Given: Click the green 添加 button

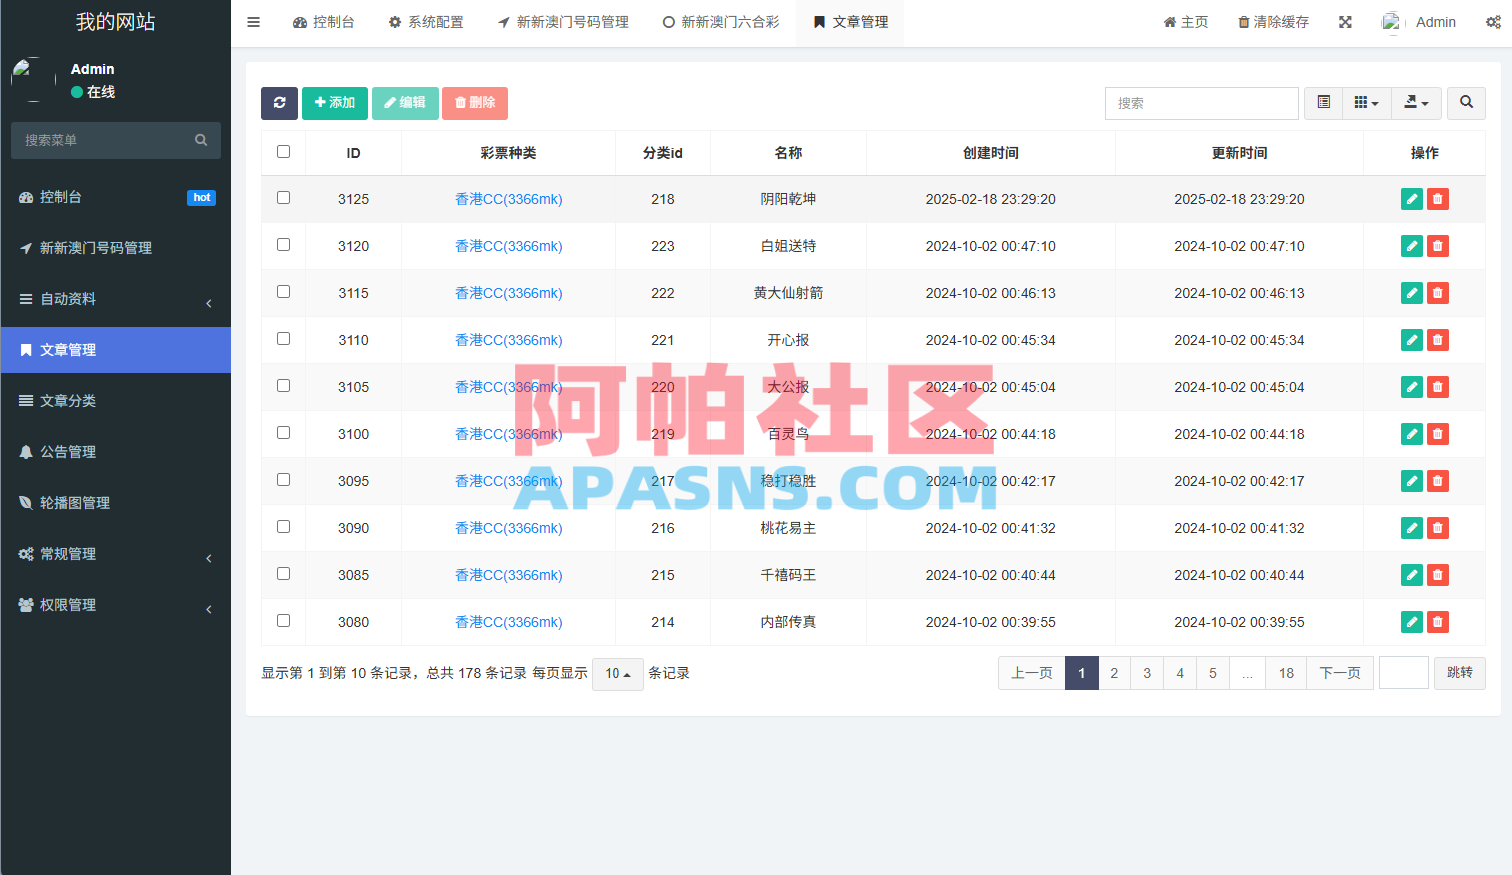Looking at the screenshot, I should [335, 103].
